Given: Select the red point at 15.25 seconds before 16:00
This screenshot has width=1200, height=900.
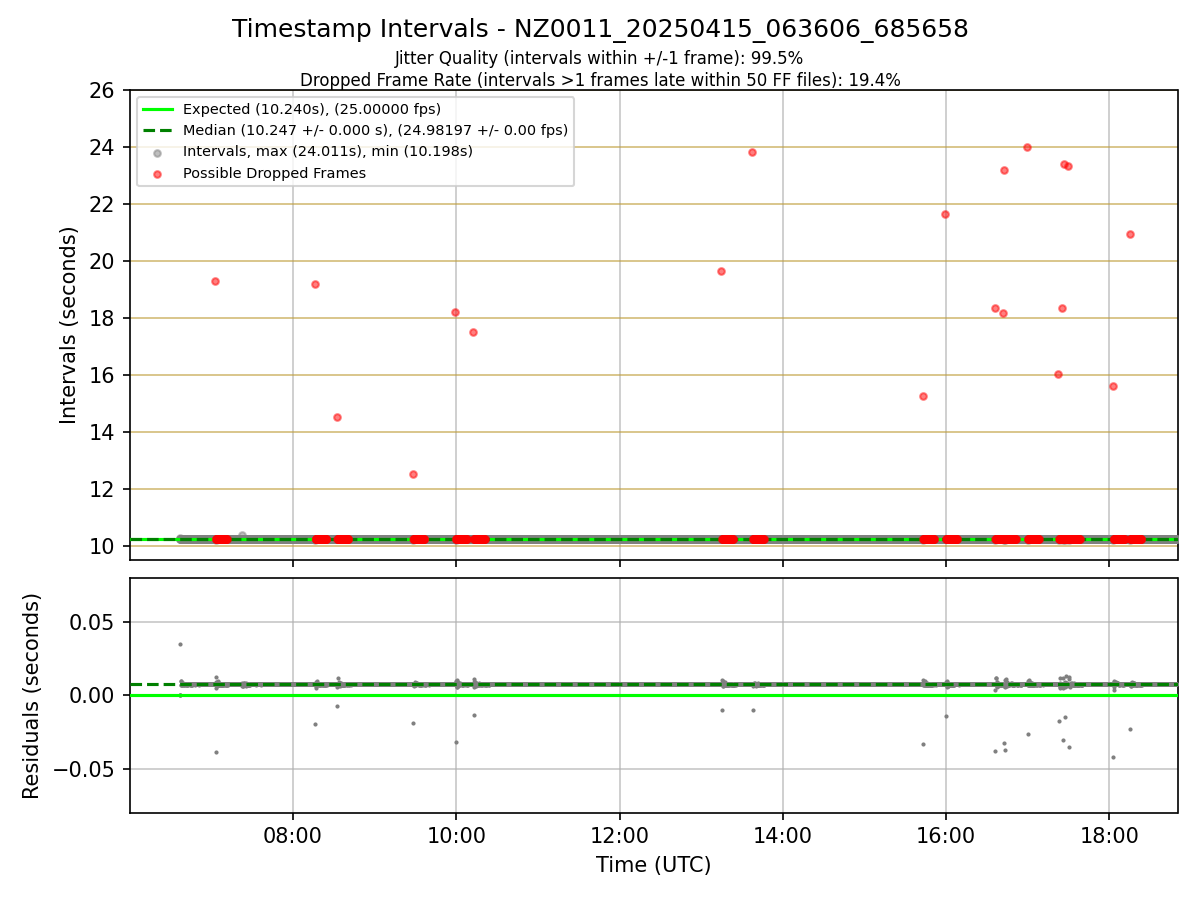Looking at the screenshot, I should [923, 396].
